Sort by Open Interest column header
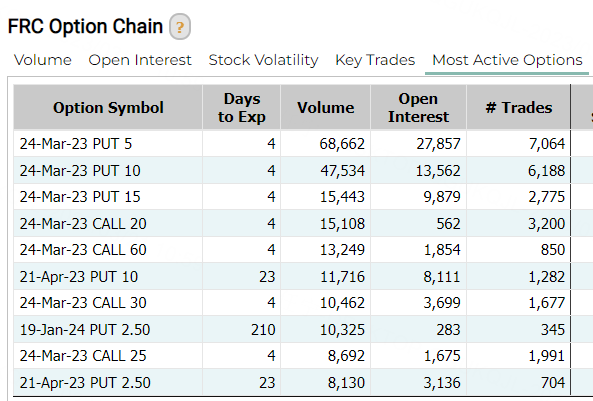This screenshot has height=401, width=593. (x=418, y=107)
